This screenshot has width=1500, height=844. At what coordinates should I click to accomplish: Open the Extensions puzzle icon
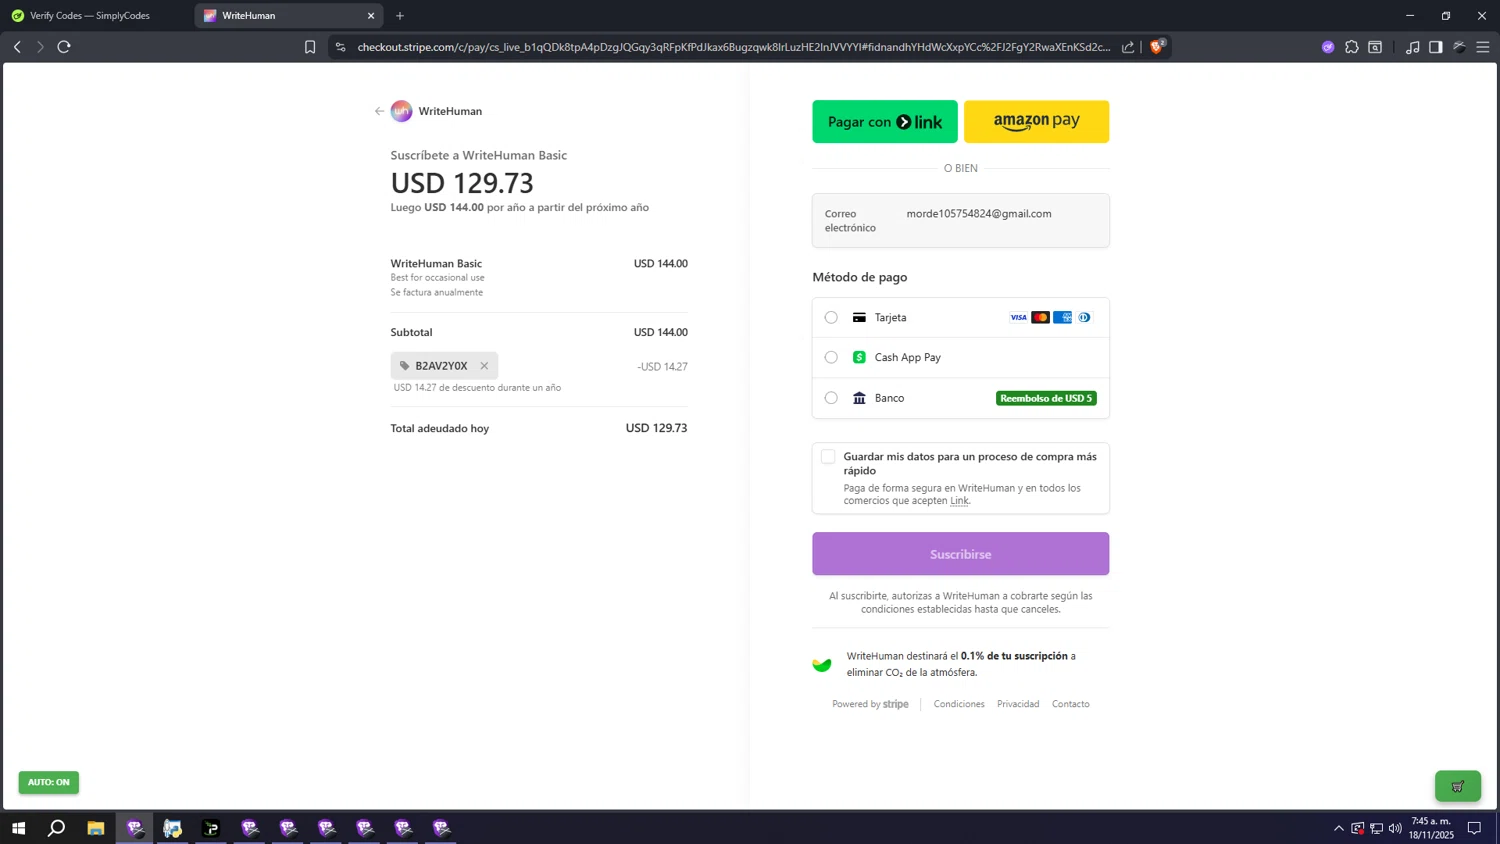click(x=1352, y=47)
